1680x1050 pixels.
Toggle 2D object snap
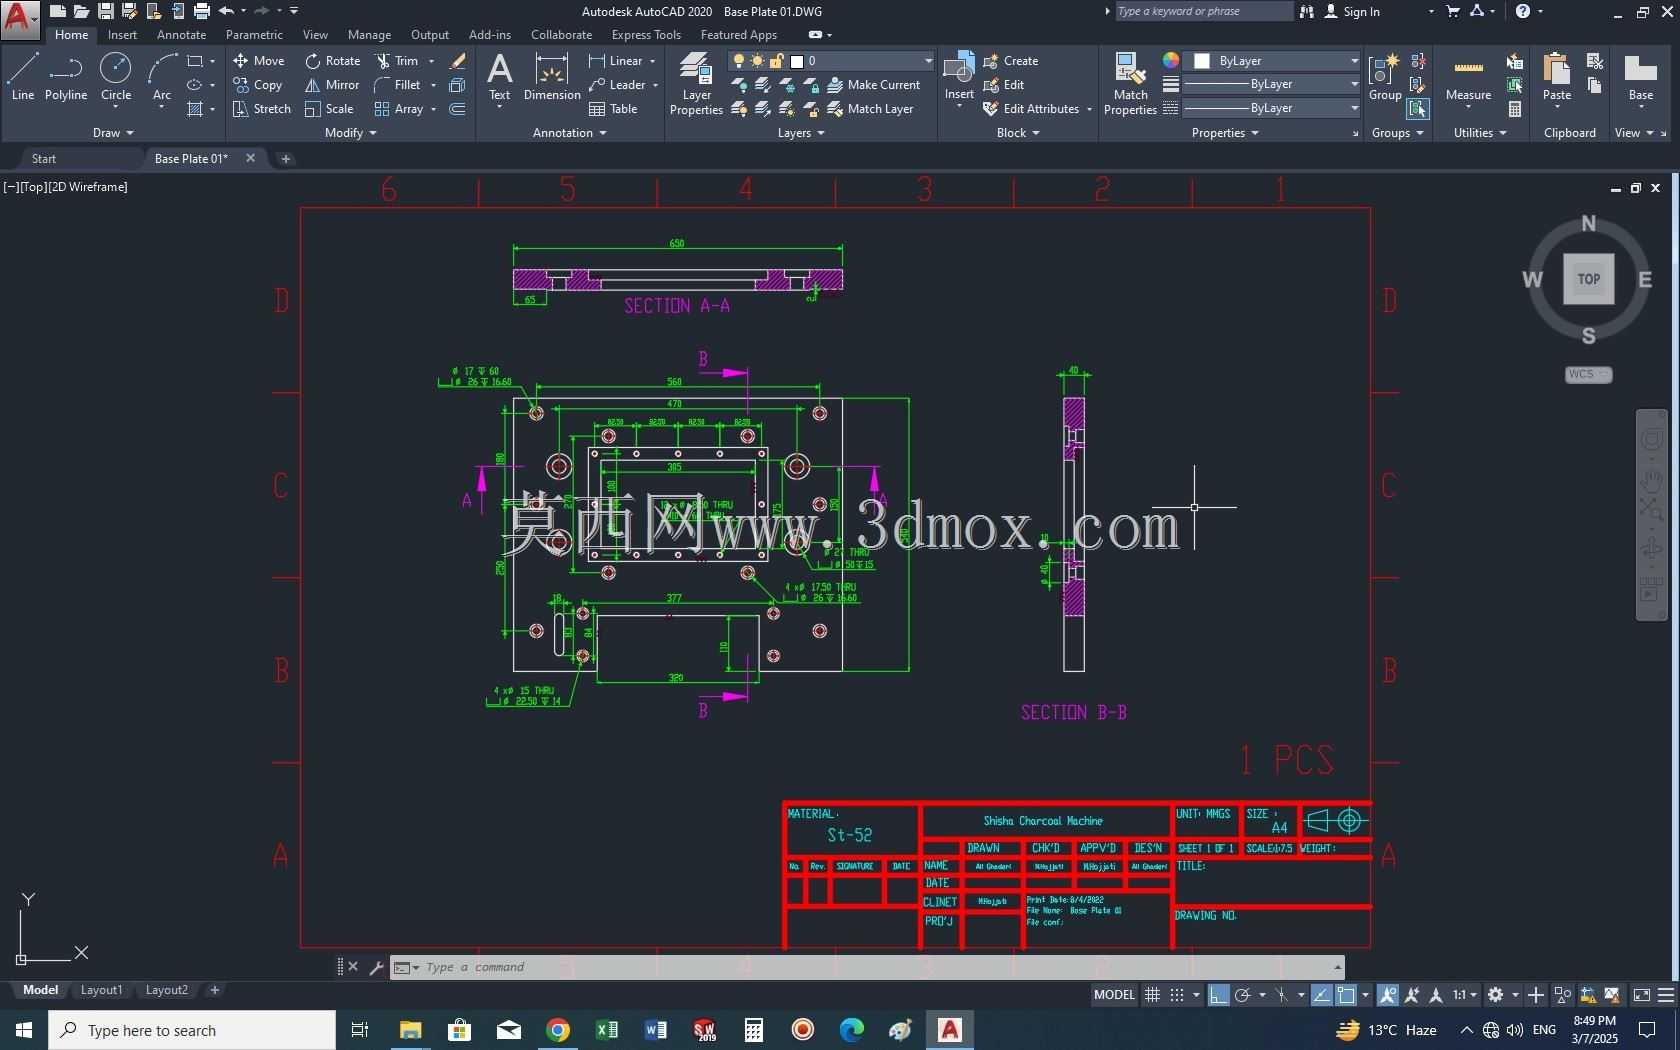1346,995
